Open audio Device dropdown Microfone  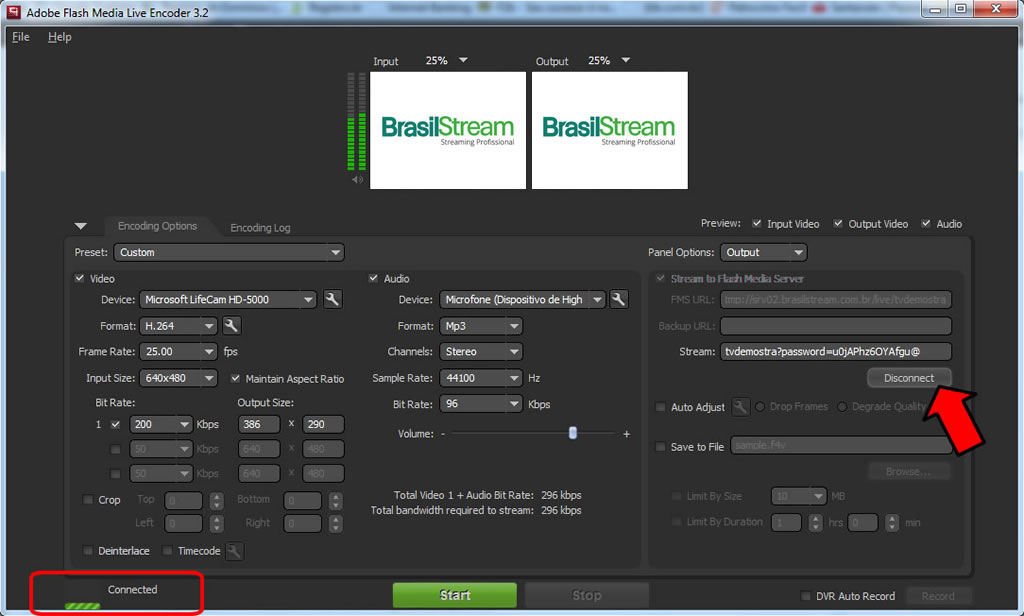pyautogui.click(x=522, y=299)
